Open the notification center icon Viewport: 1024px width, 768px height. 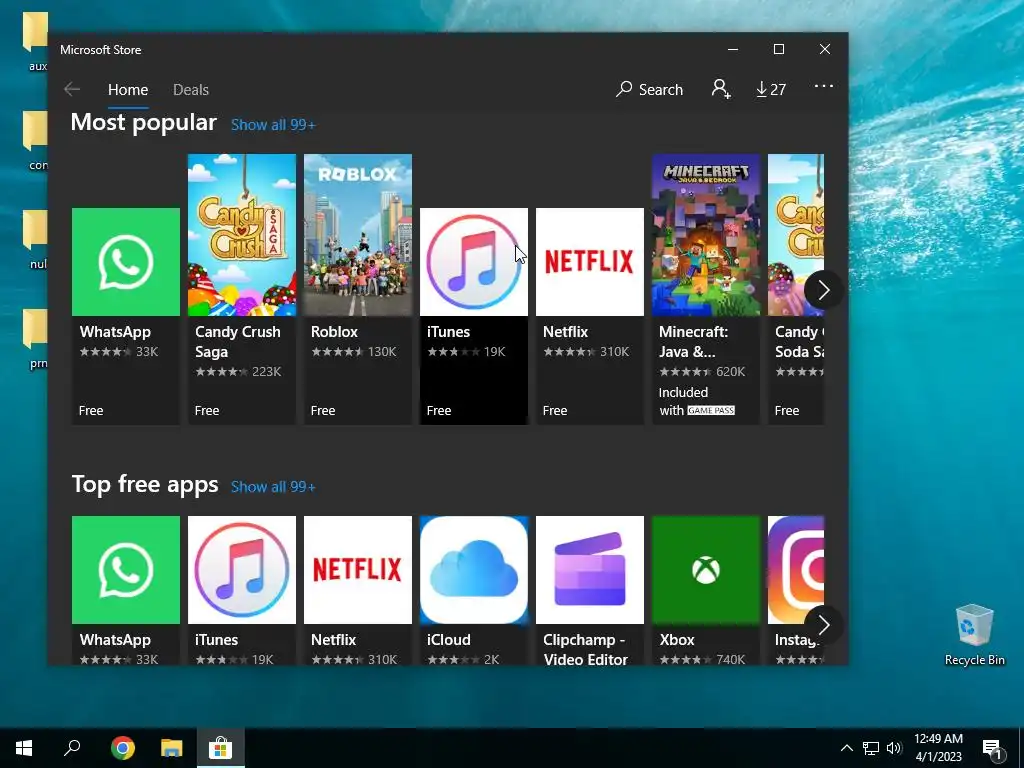(x=992, y=749)
